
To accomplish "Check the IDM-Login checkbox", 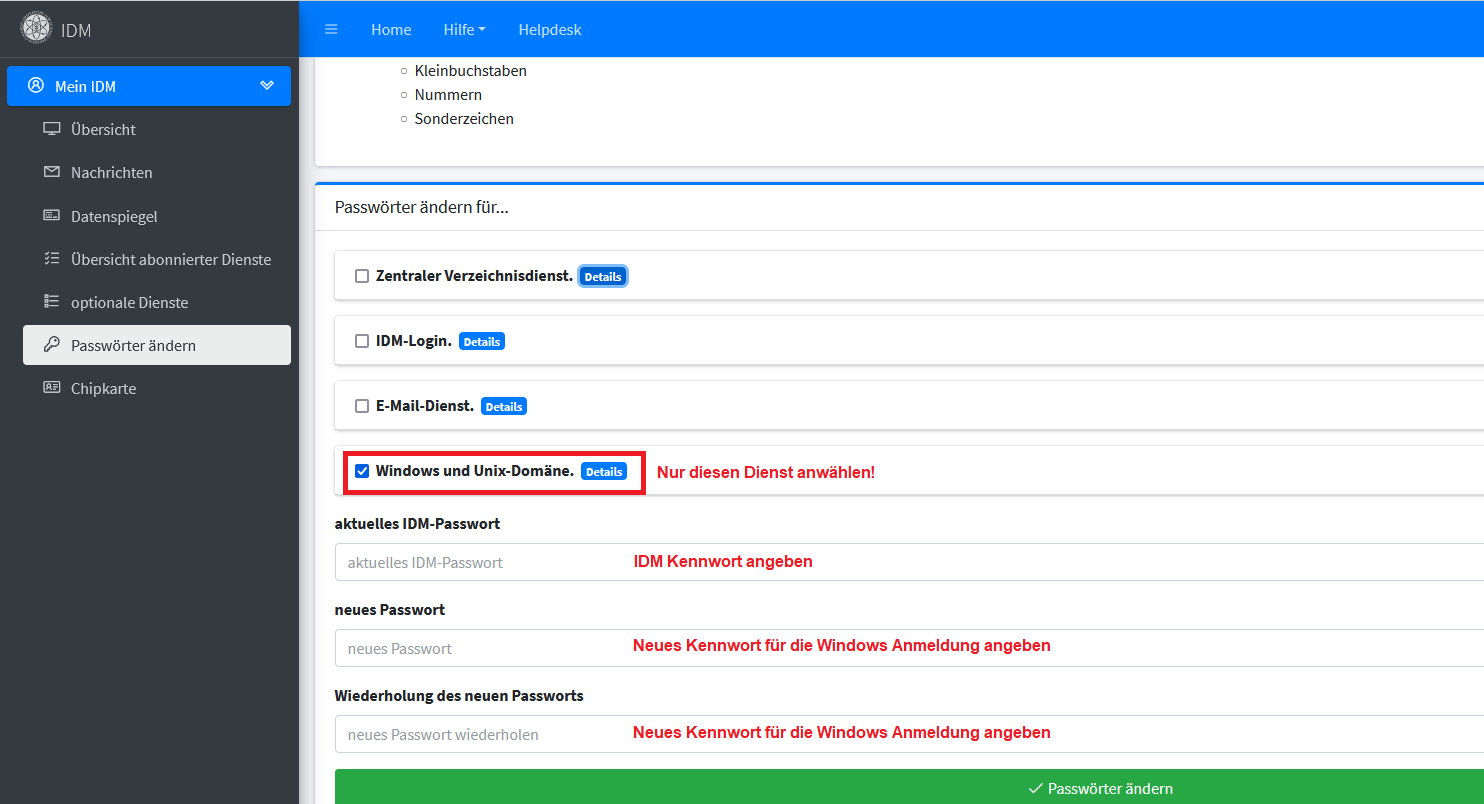I will coord(362,341).
